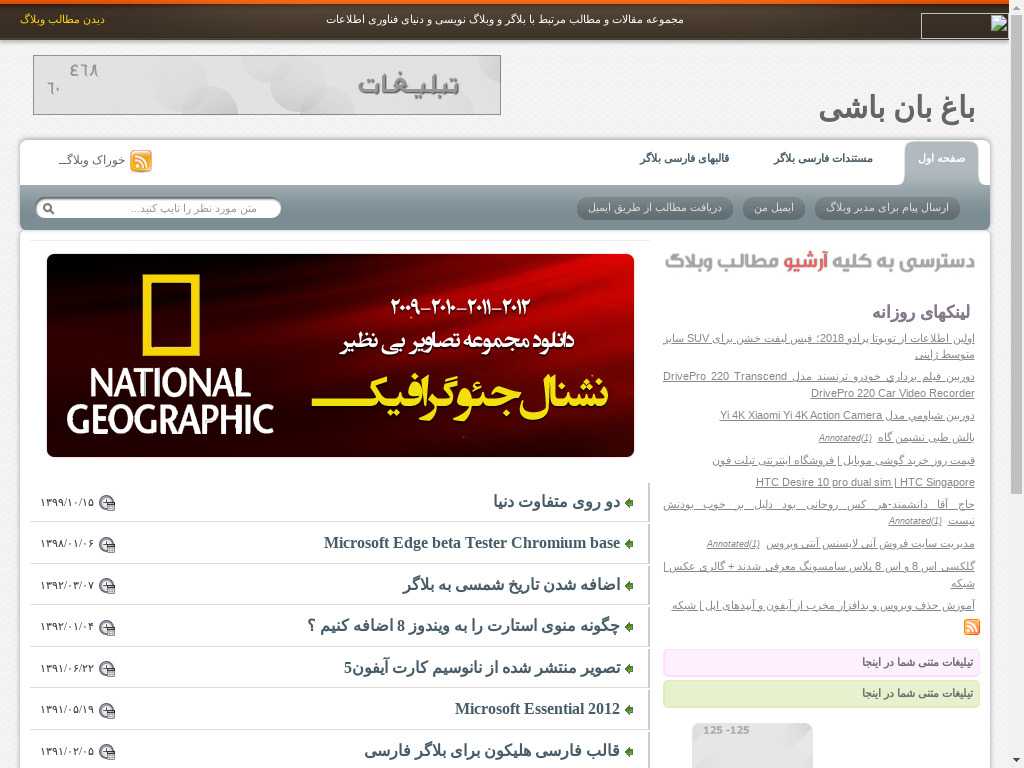Screen dimensions: 1024x768
Task: Click the expand icon on the Microsoft Edge beta row
Action: coord(107,545)
